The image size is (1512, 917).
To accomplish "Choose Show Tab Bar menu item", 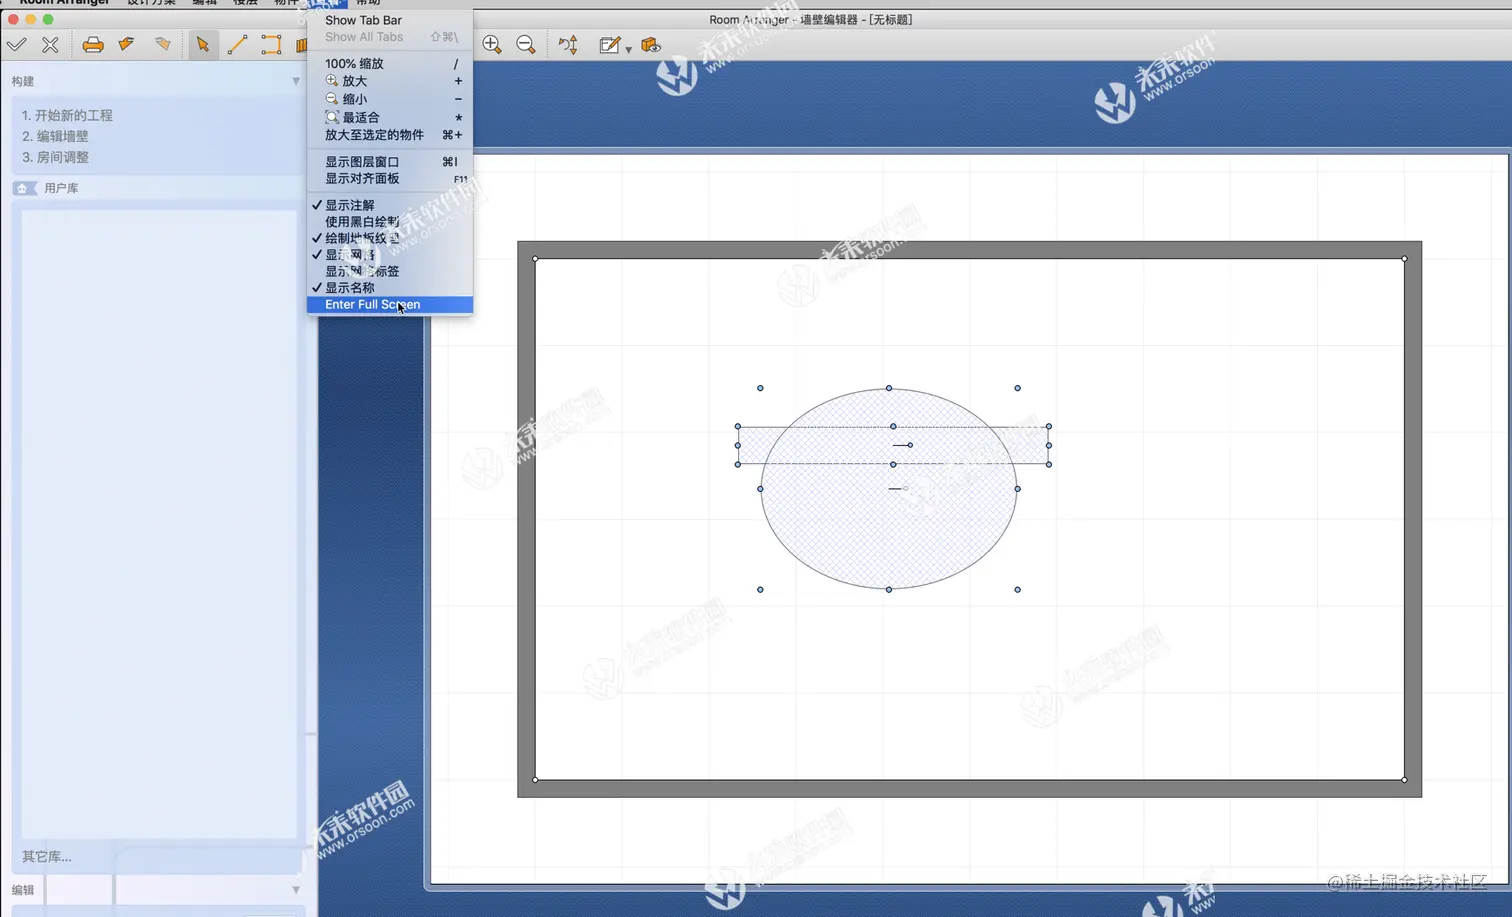I will tap(390, 20).
